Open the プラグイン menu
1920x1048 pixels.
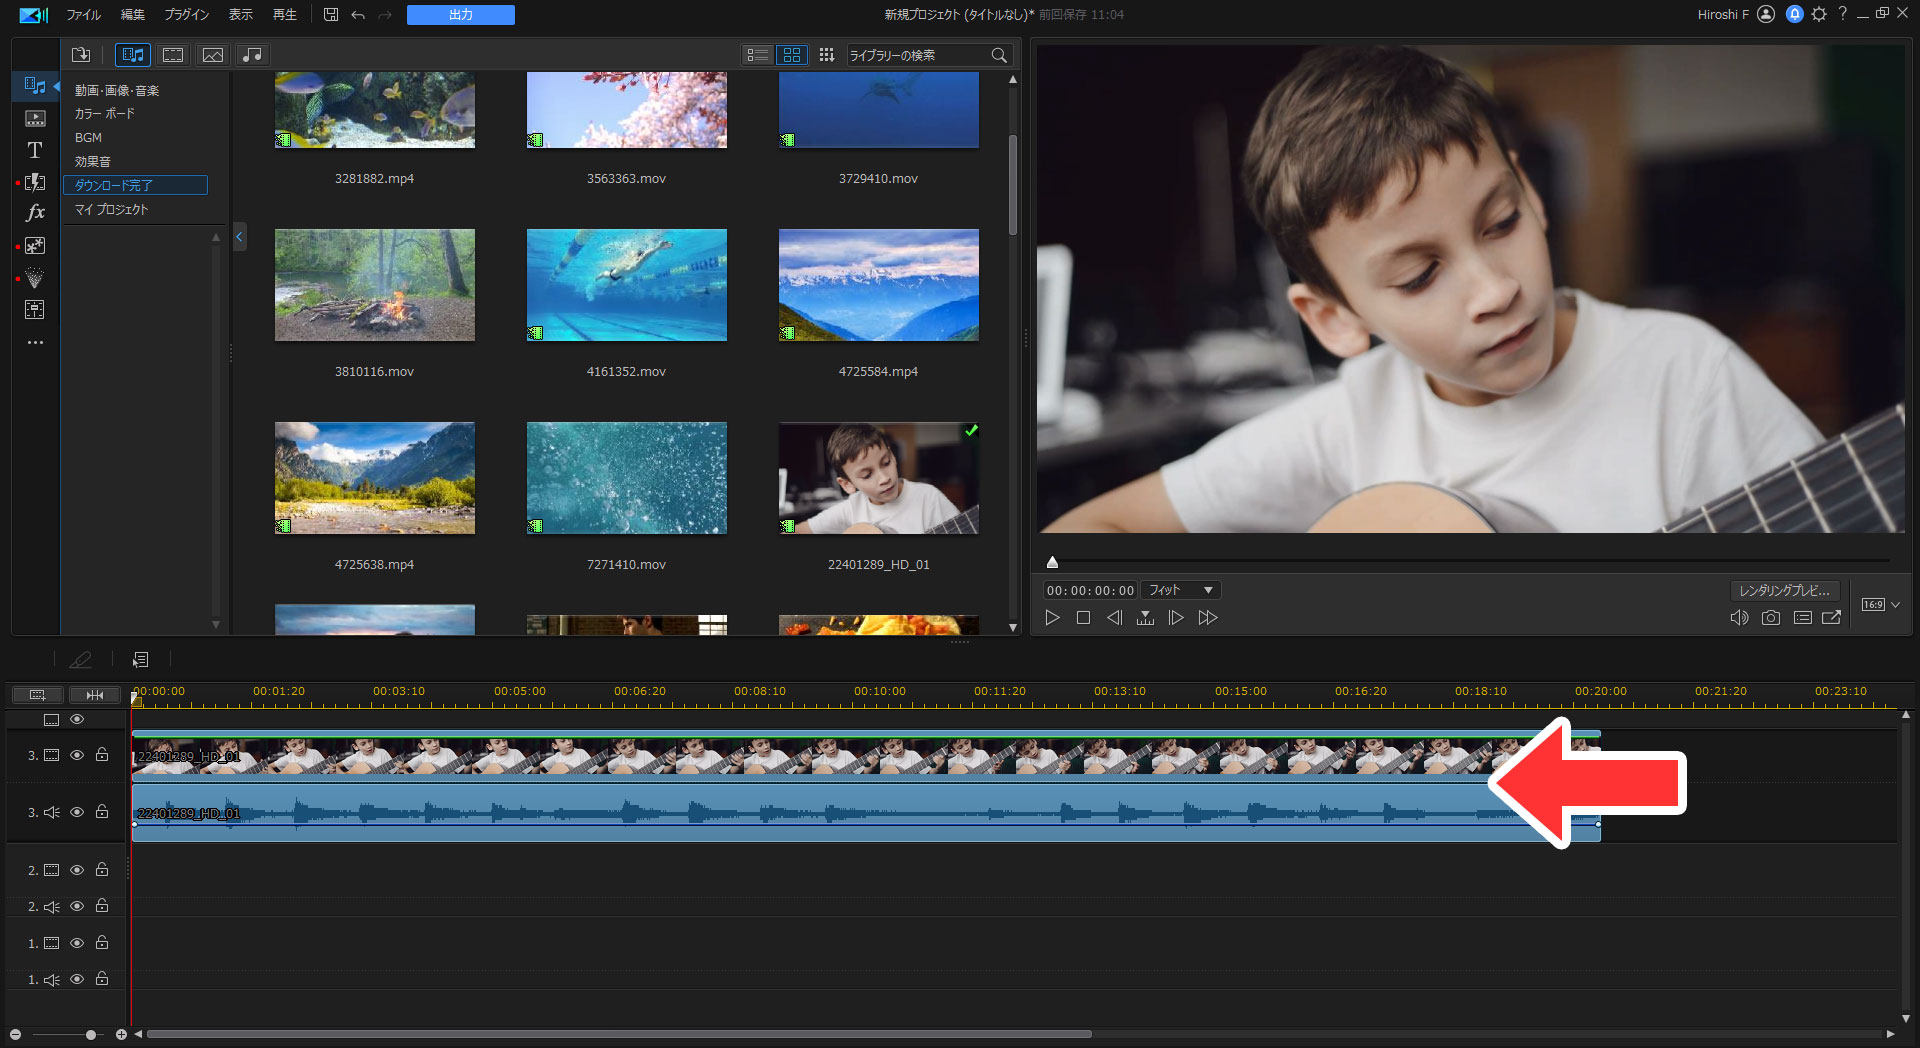coord(186,15)
